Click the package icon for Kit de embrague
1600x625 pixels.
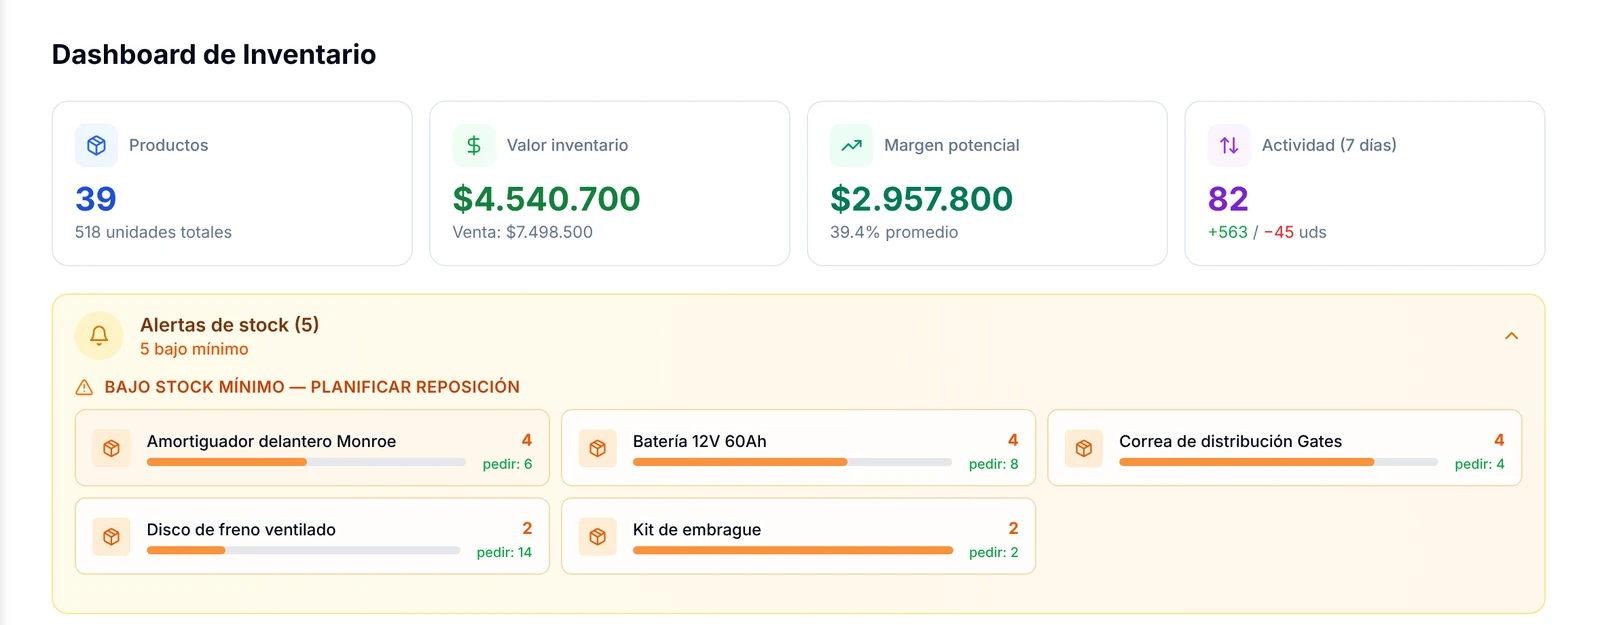click(x=597, y=537)
